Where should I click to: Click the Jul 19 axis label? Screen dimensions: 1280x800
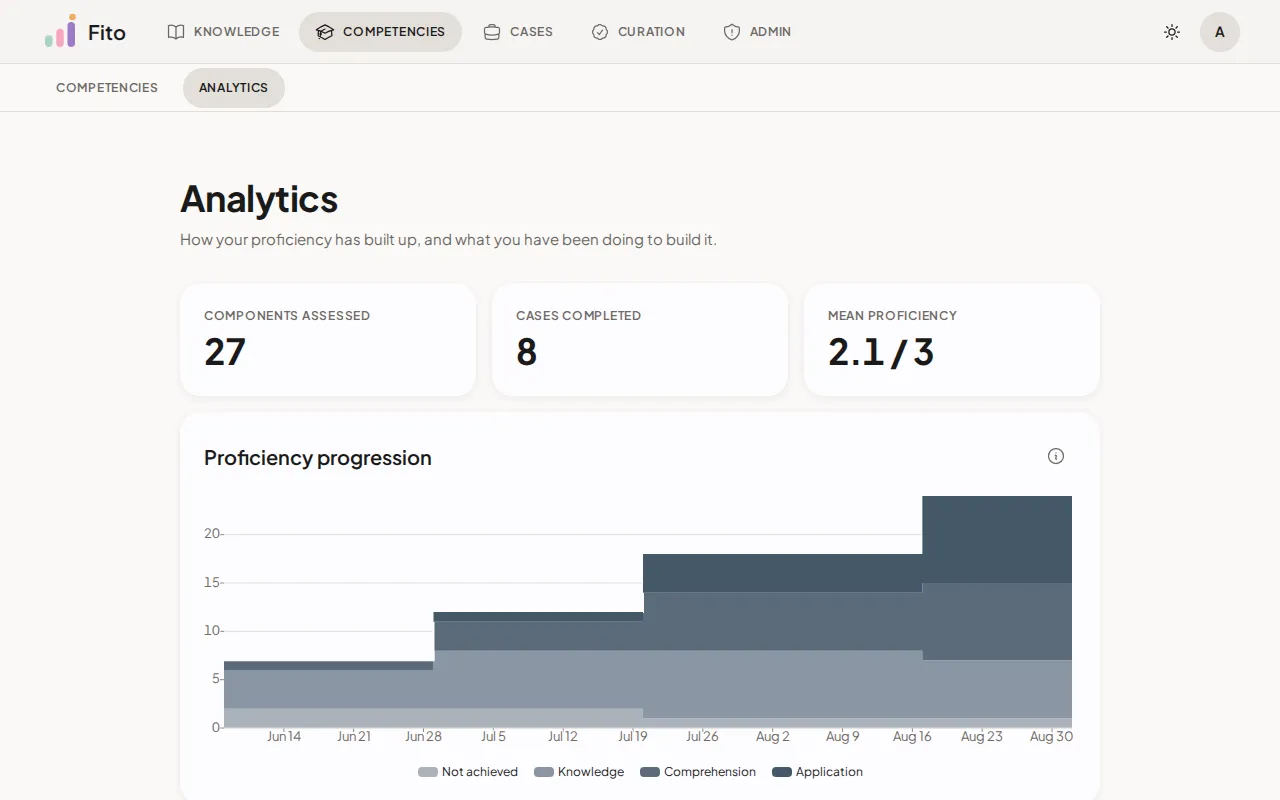click(x=632, y=737)
